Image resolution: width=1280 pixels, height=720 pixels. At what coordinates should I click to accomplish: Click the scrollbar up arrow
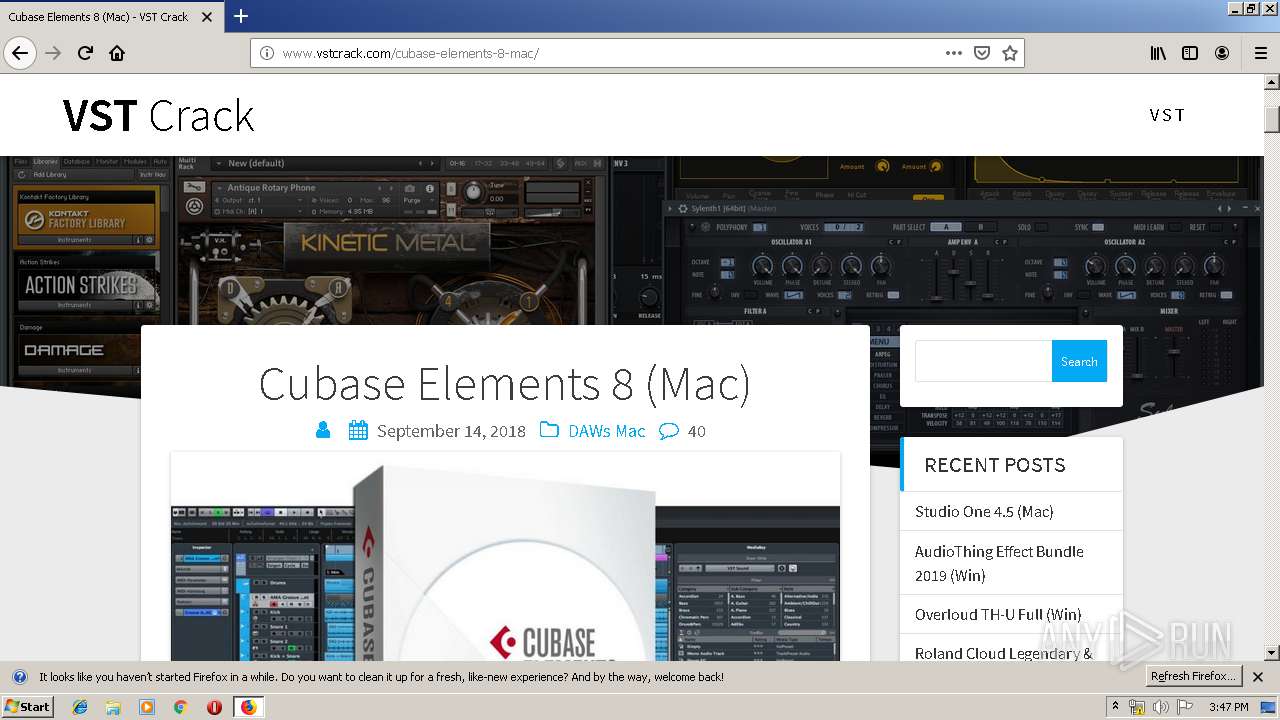pyautogui.click(x=1272, y=82)
